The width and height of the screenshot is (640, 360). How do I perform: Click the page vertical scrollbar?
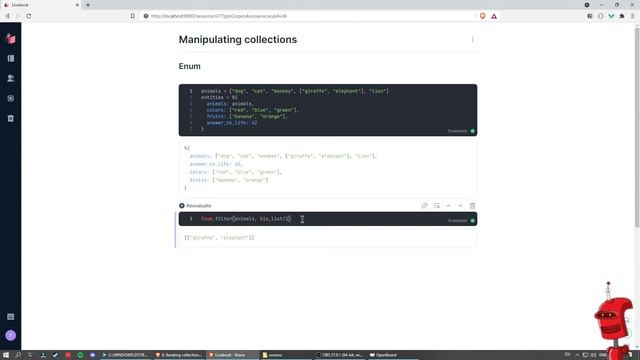click(x=637, y=127)
